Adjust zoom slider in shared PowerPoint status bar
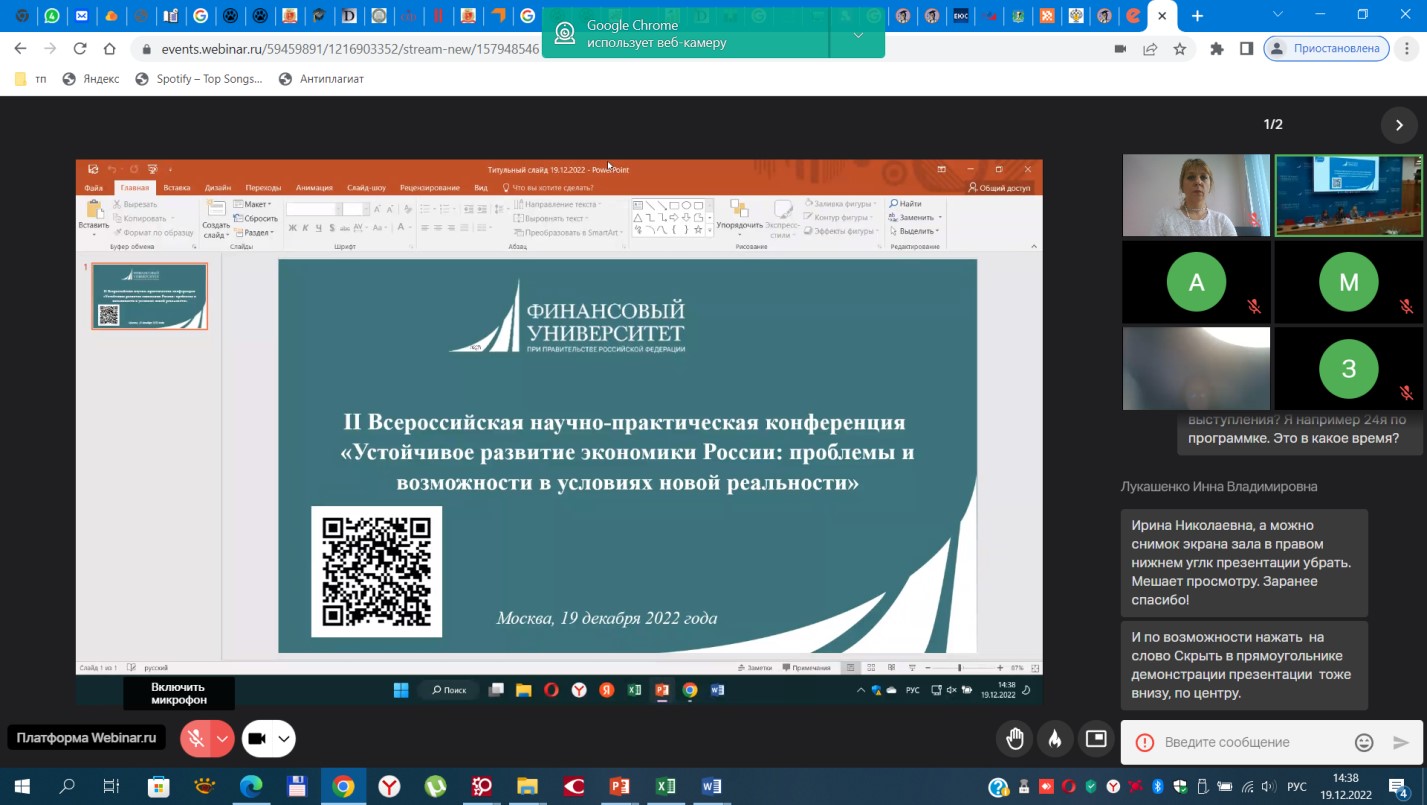 click(x=959, y=668)
